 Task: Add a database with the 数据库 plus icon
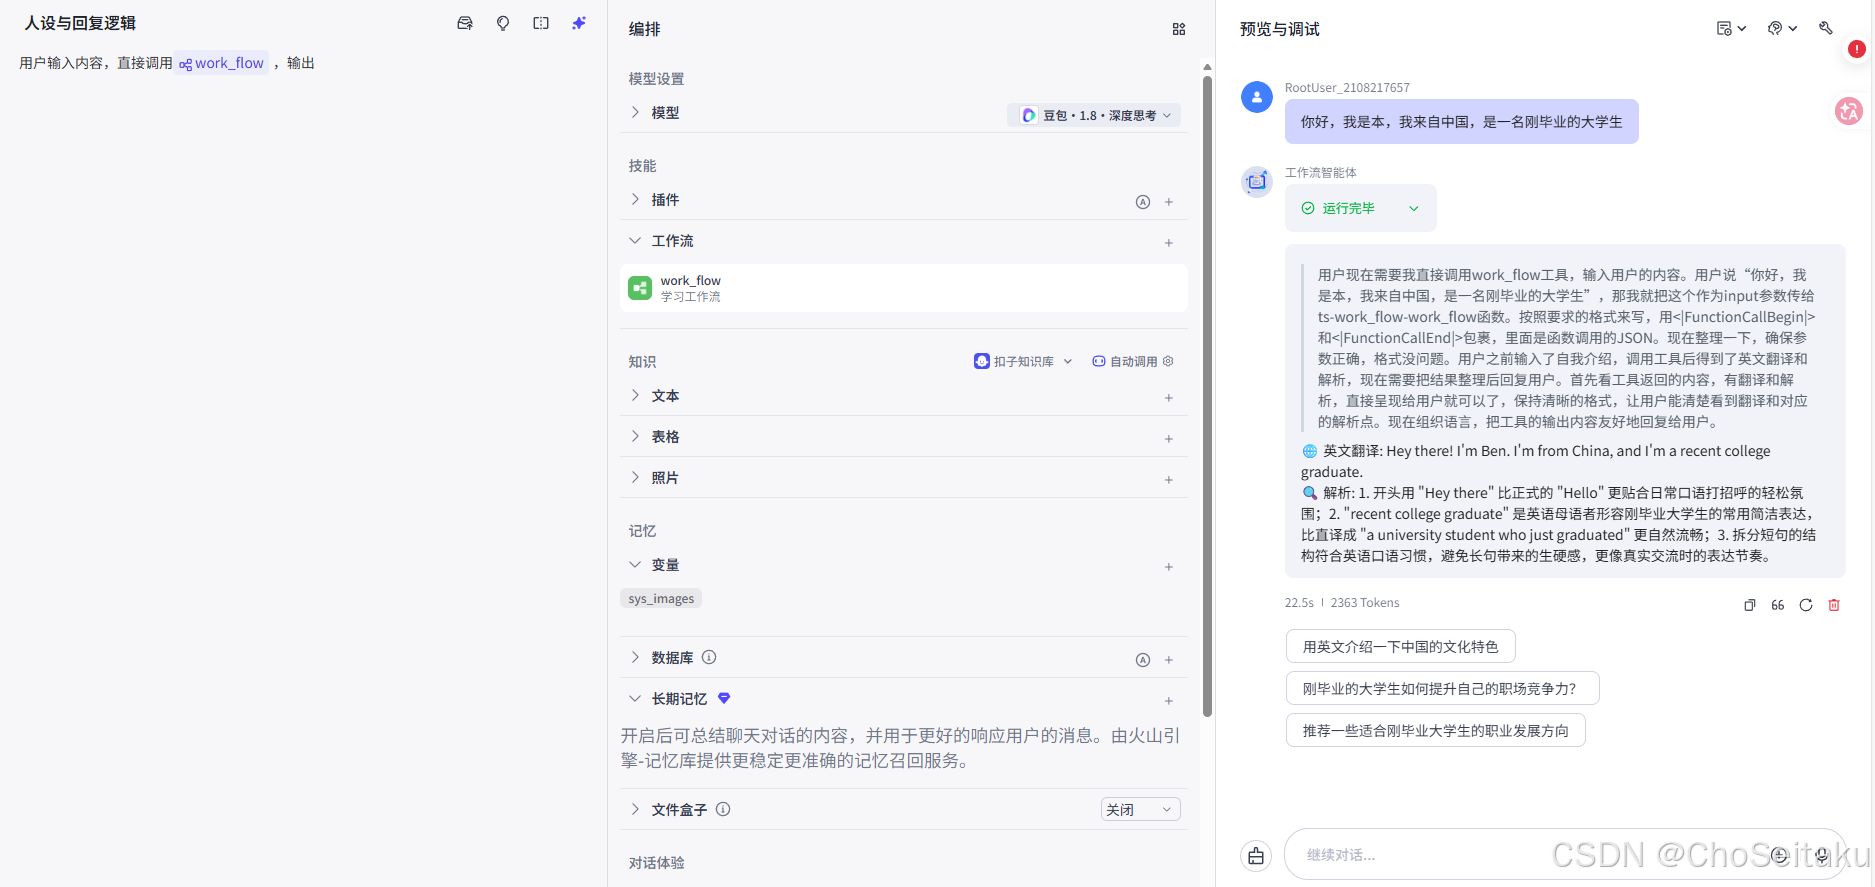pyautogui.click(x=1169, y=660)
